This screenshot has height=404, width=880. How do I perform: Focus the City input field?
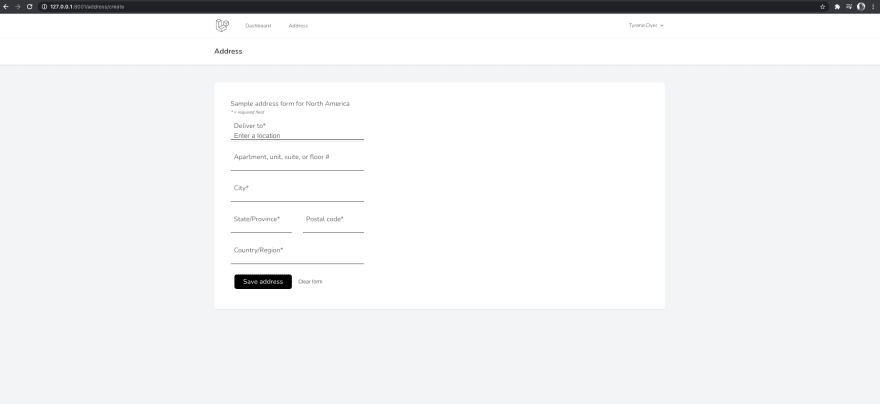click(297, 189)
